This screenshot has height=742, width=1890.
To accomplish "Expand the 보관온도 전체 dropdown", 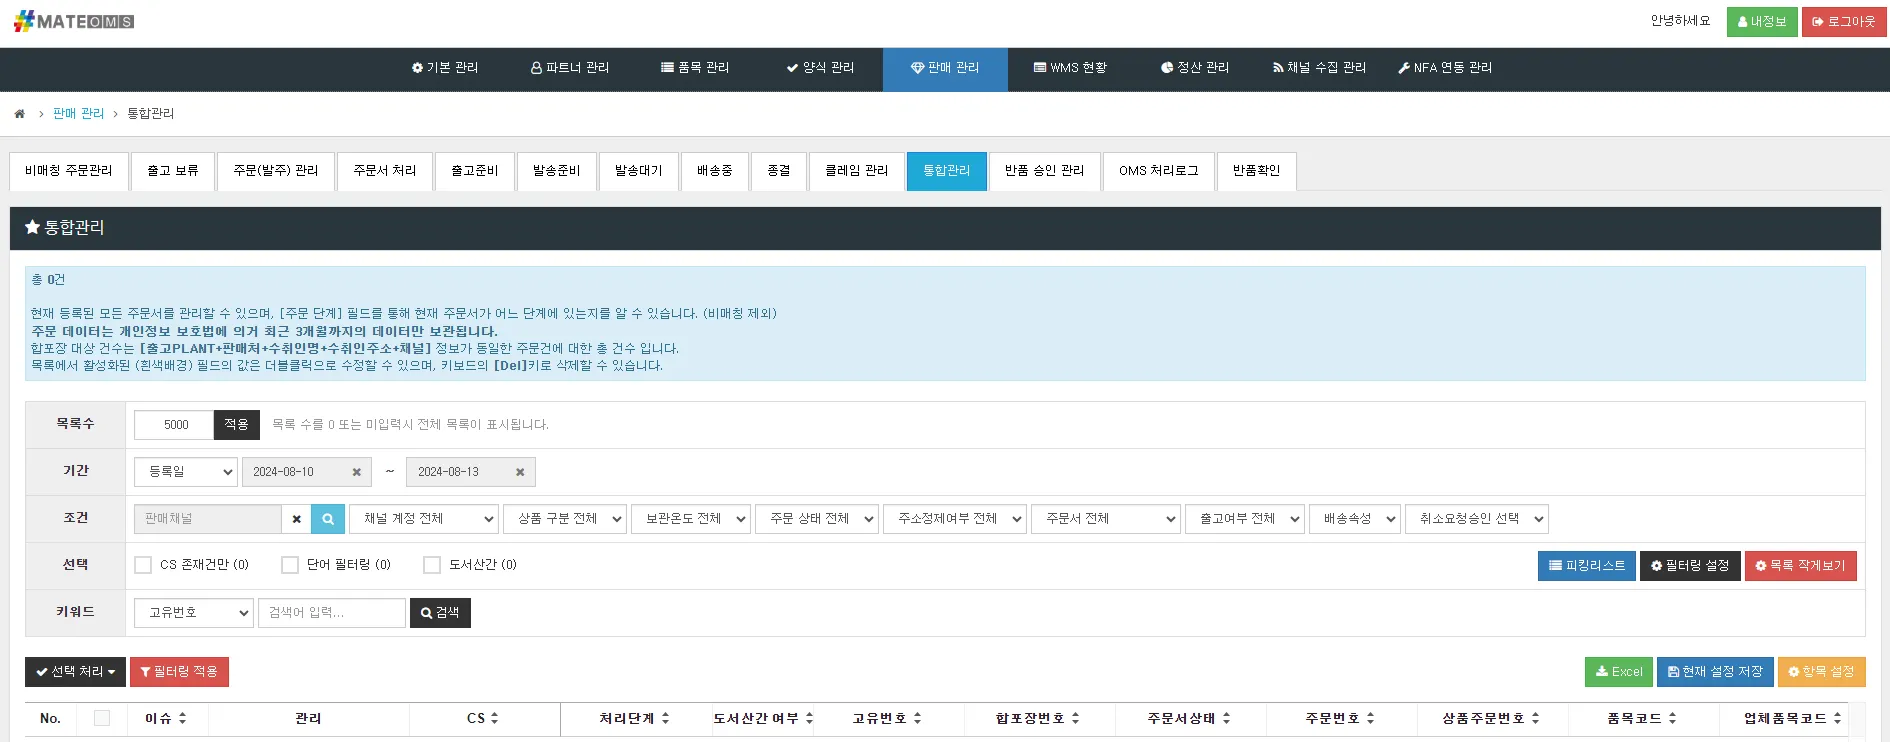I will 691,519.
